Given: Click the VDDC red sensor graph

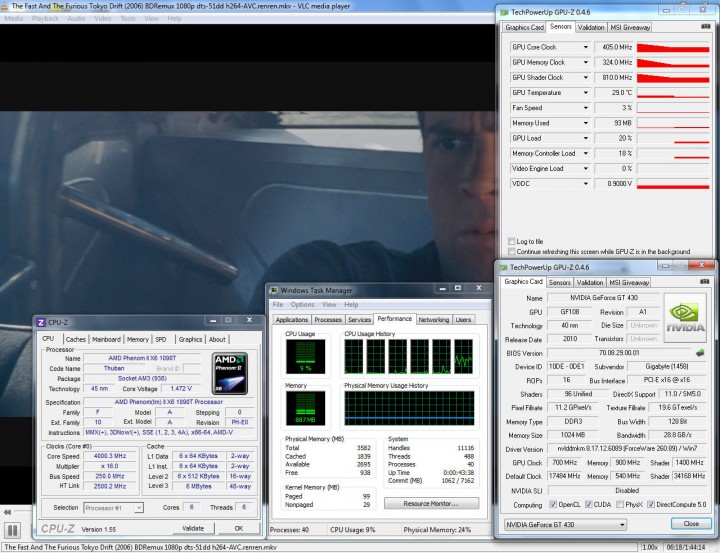Looking at the screenshot, I should (x=673, y=183).
